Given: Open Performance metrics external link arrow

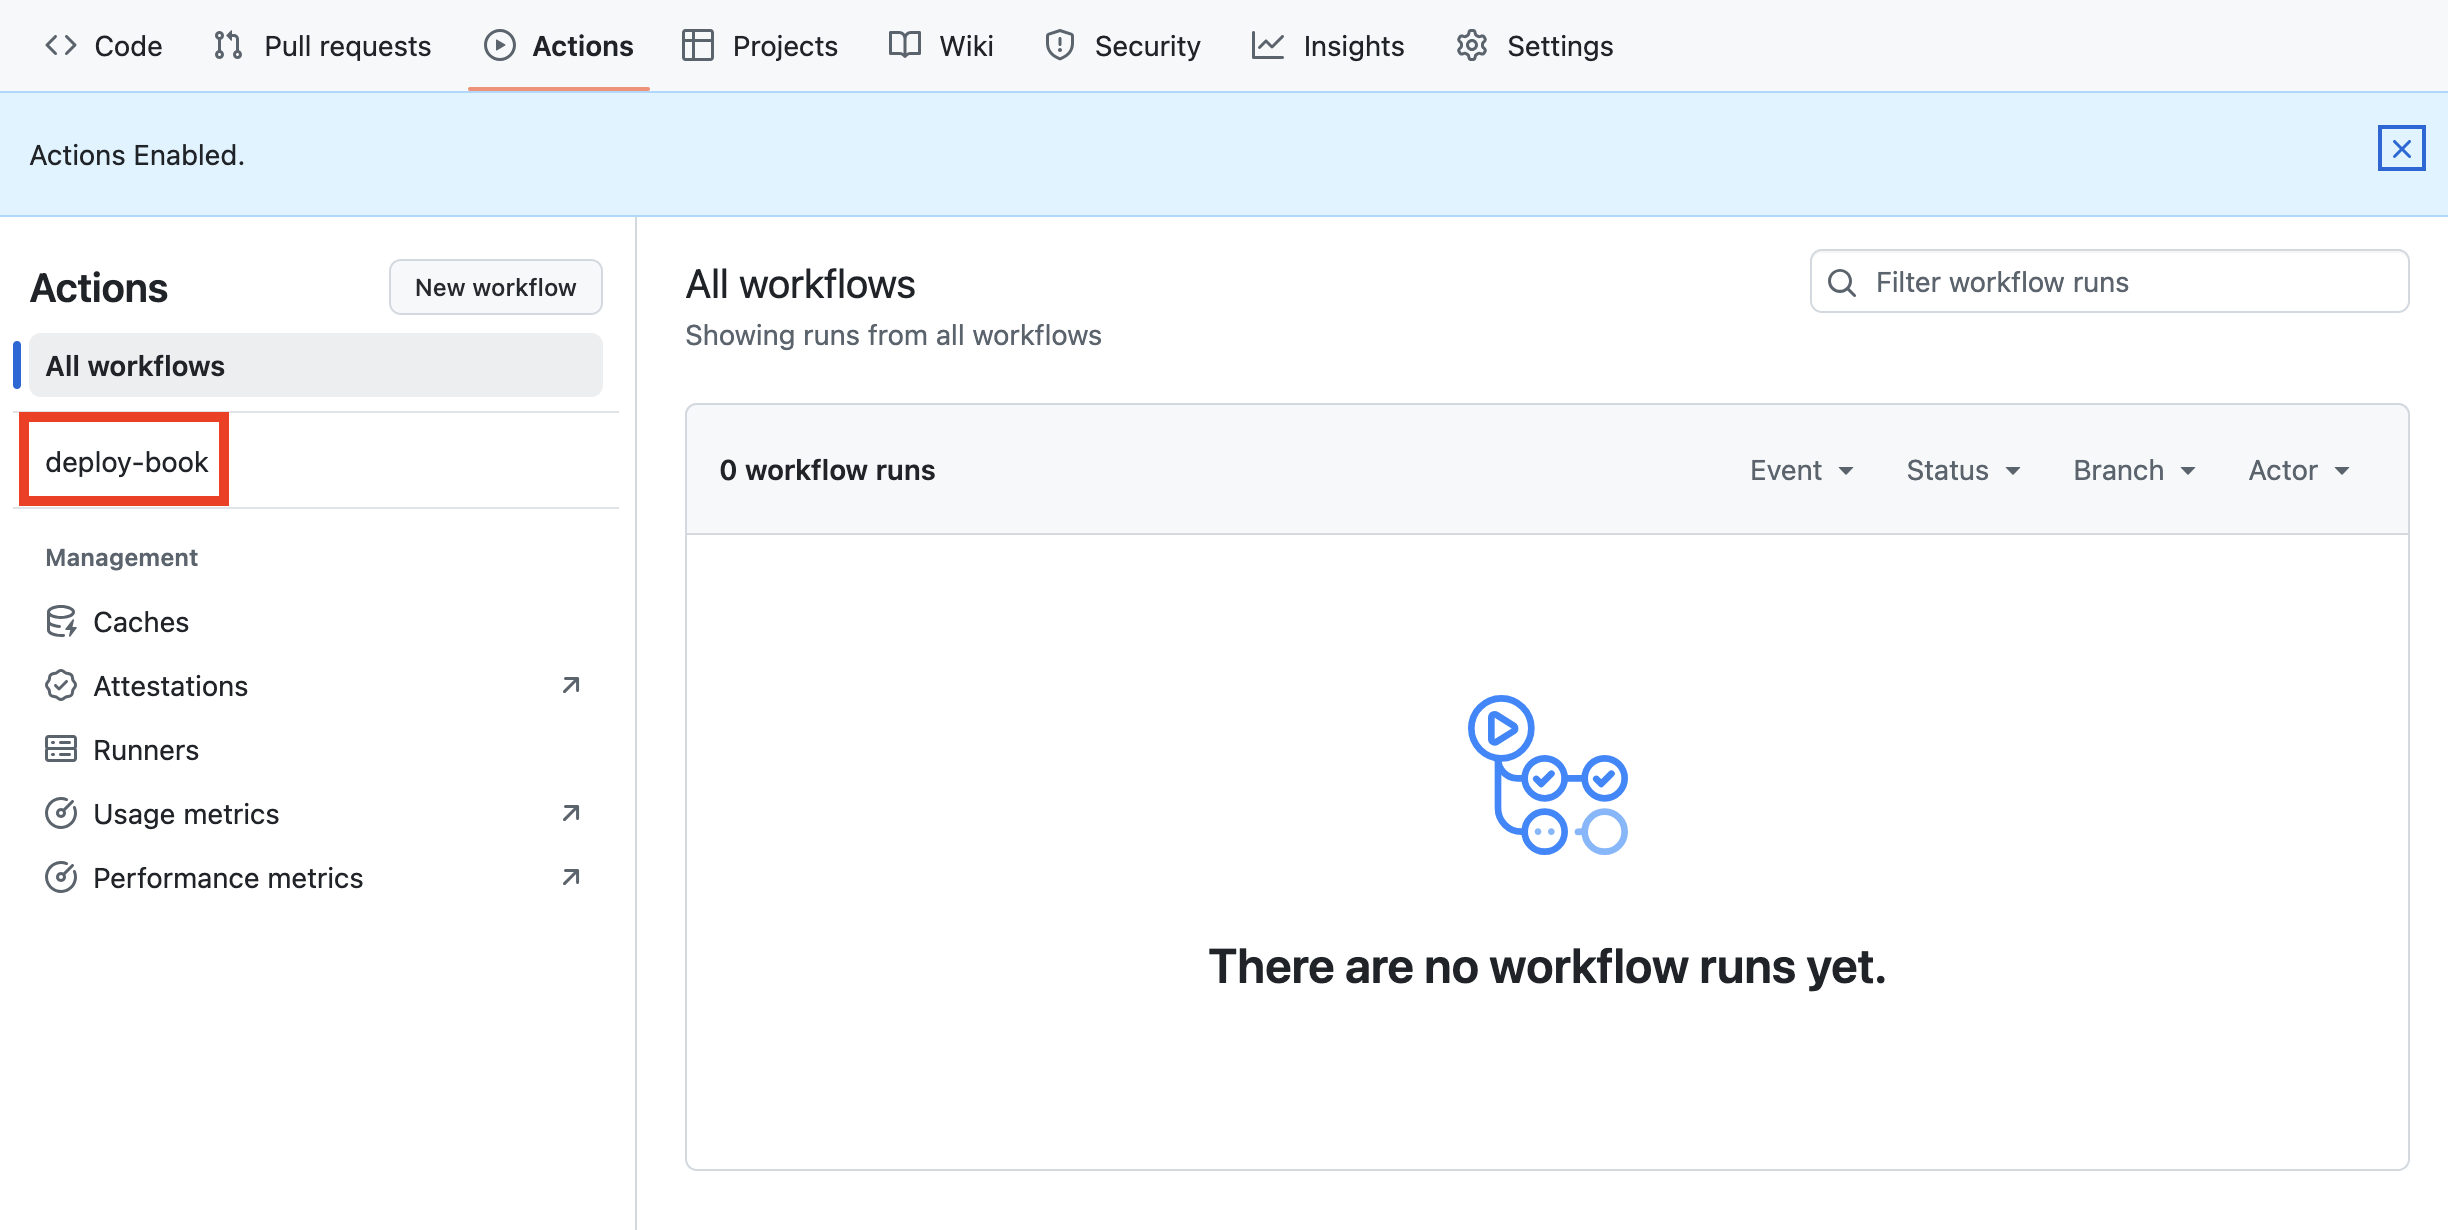Looking at the screenshot, I should tap(571, 878).
